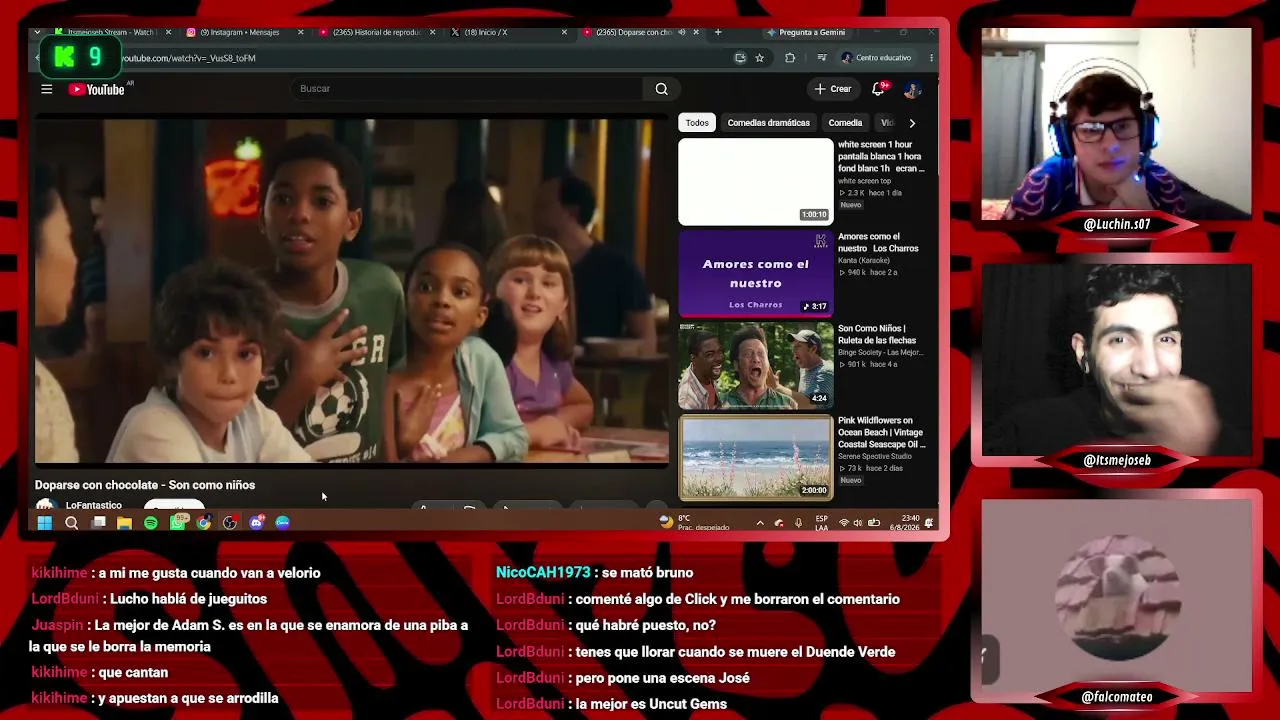Submit search with magnifier button
Screen dimensions: 1280x720
pyautogui.click(x=661, y=89)
